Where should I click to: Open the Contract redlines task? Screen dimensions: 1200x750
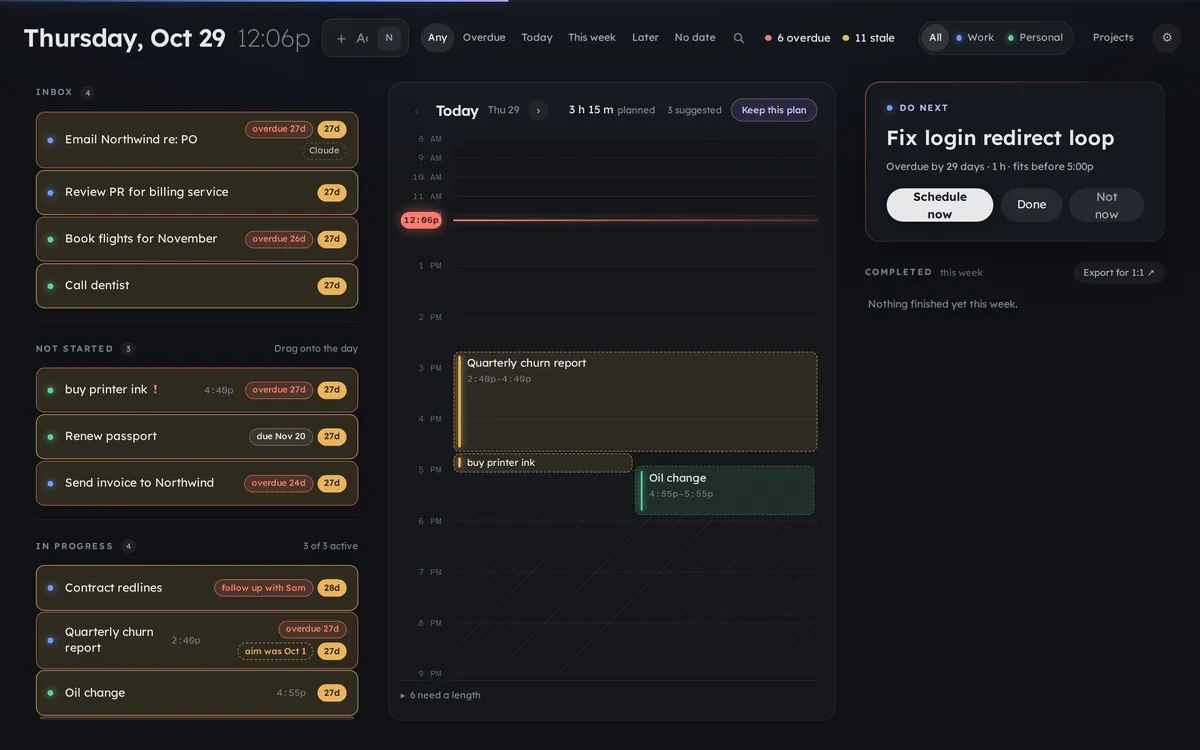pyautogui.click(x=197, y=588)
